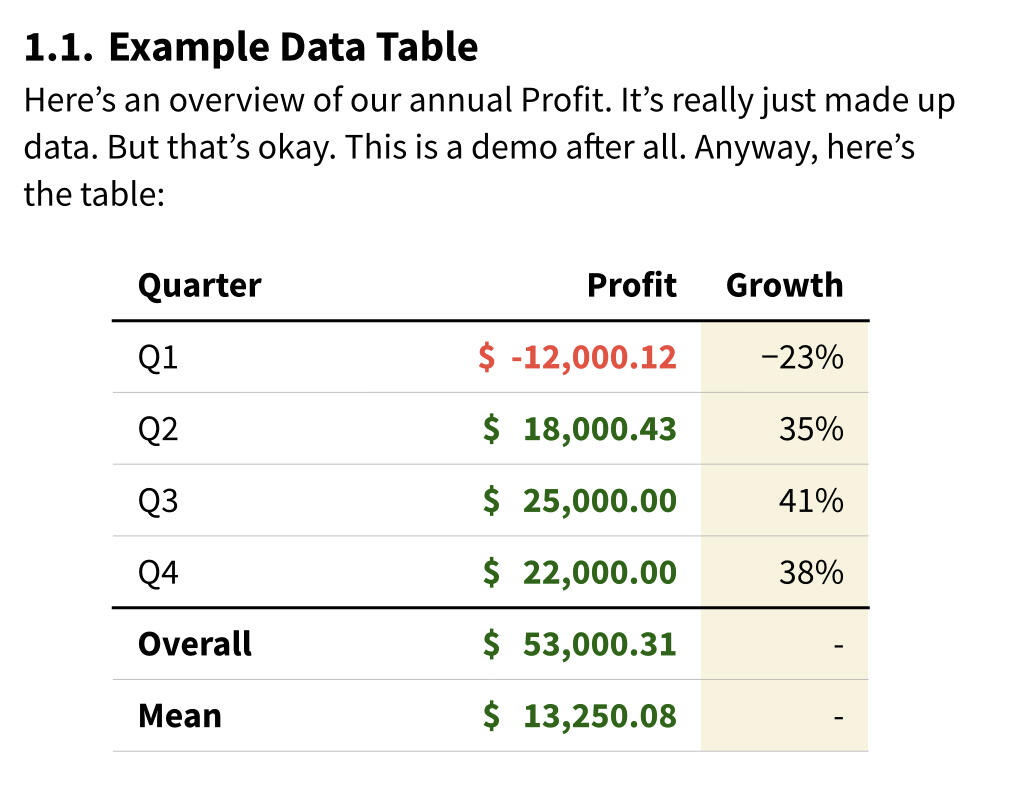
Task: Click the 18,000.43 profit cell
Action: (x=598, y=429)
